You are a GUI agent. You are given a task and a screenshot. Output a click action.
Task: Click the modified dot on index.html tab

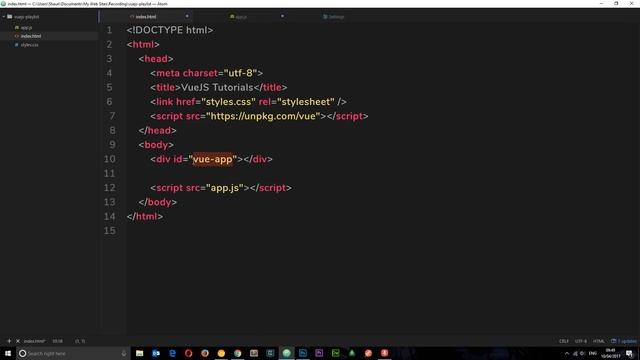point(187,16)
